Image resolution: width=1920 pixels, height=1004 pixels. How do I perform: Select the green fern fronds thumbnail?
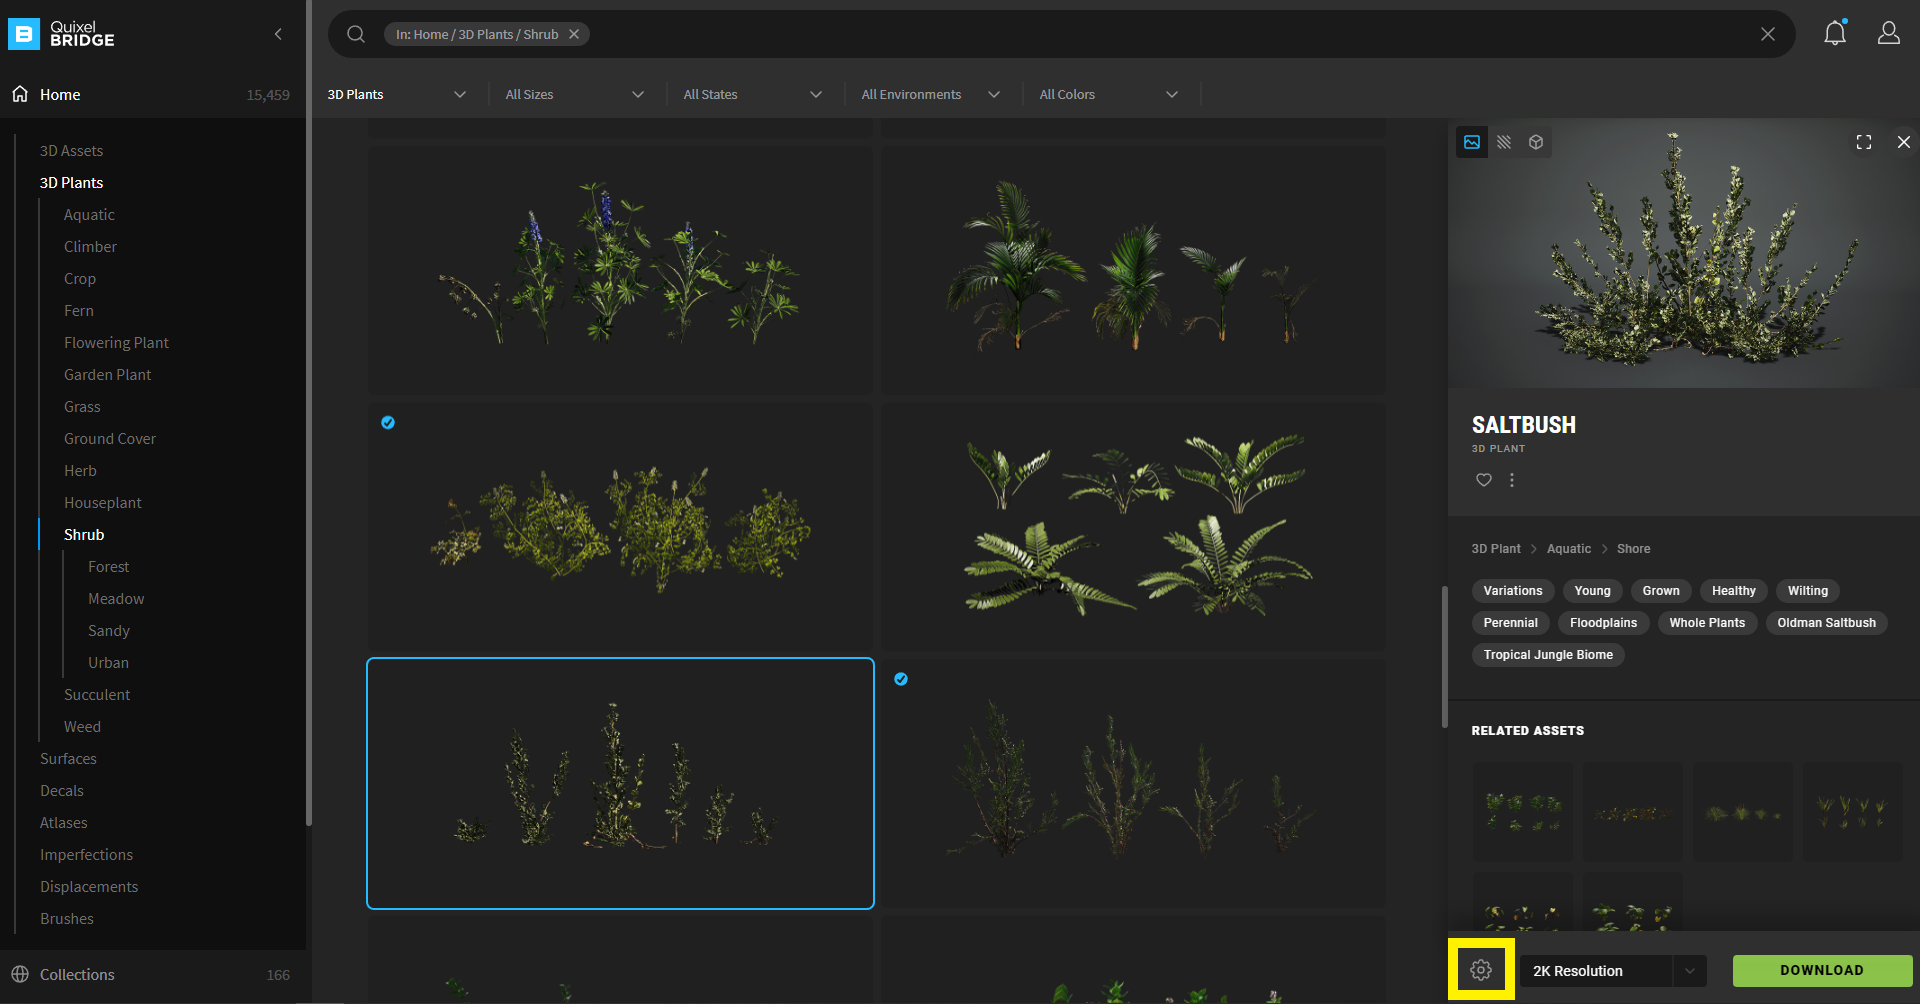pos(1133,526)
